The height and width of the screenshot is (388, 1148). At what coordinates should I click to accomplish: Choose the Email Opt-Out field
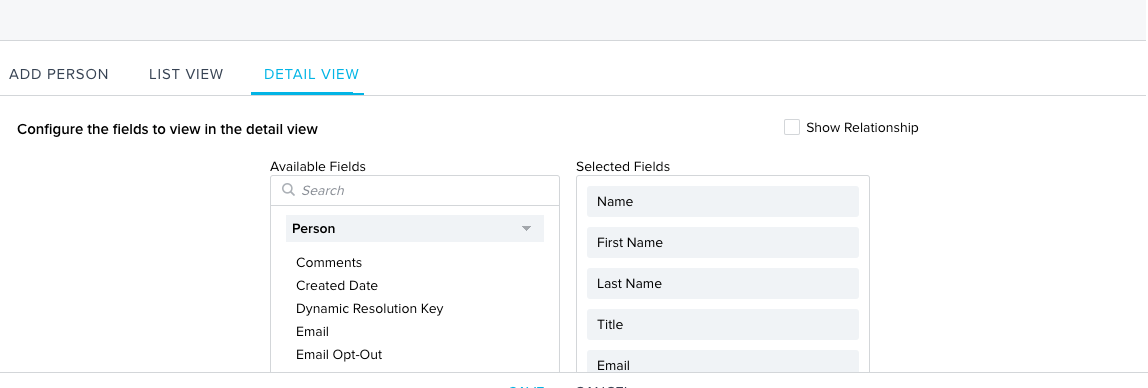(x=339, y=354)
